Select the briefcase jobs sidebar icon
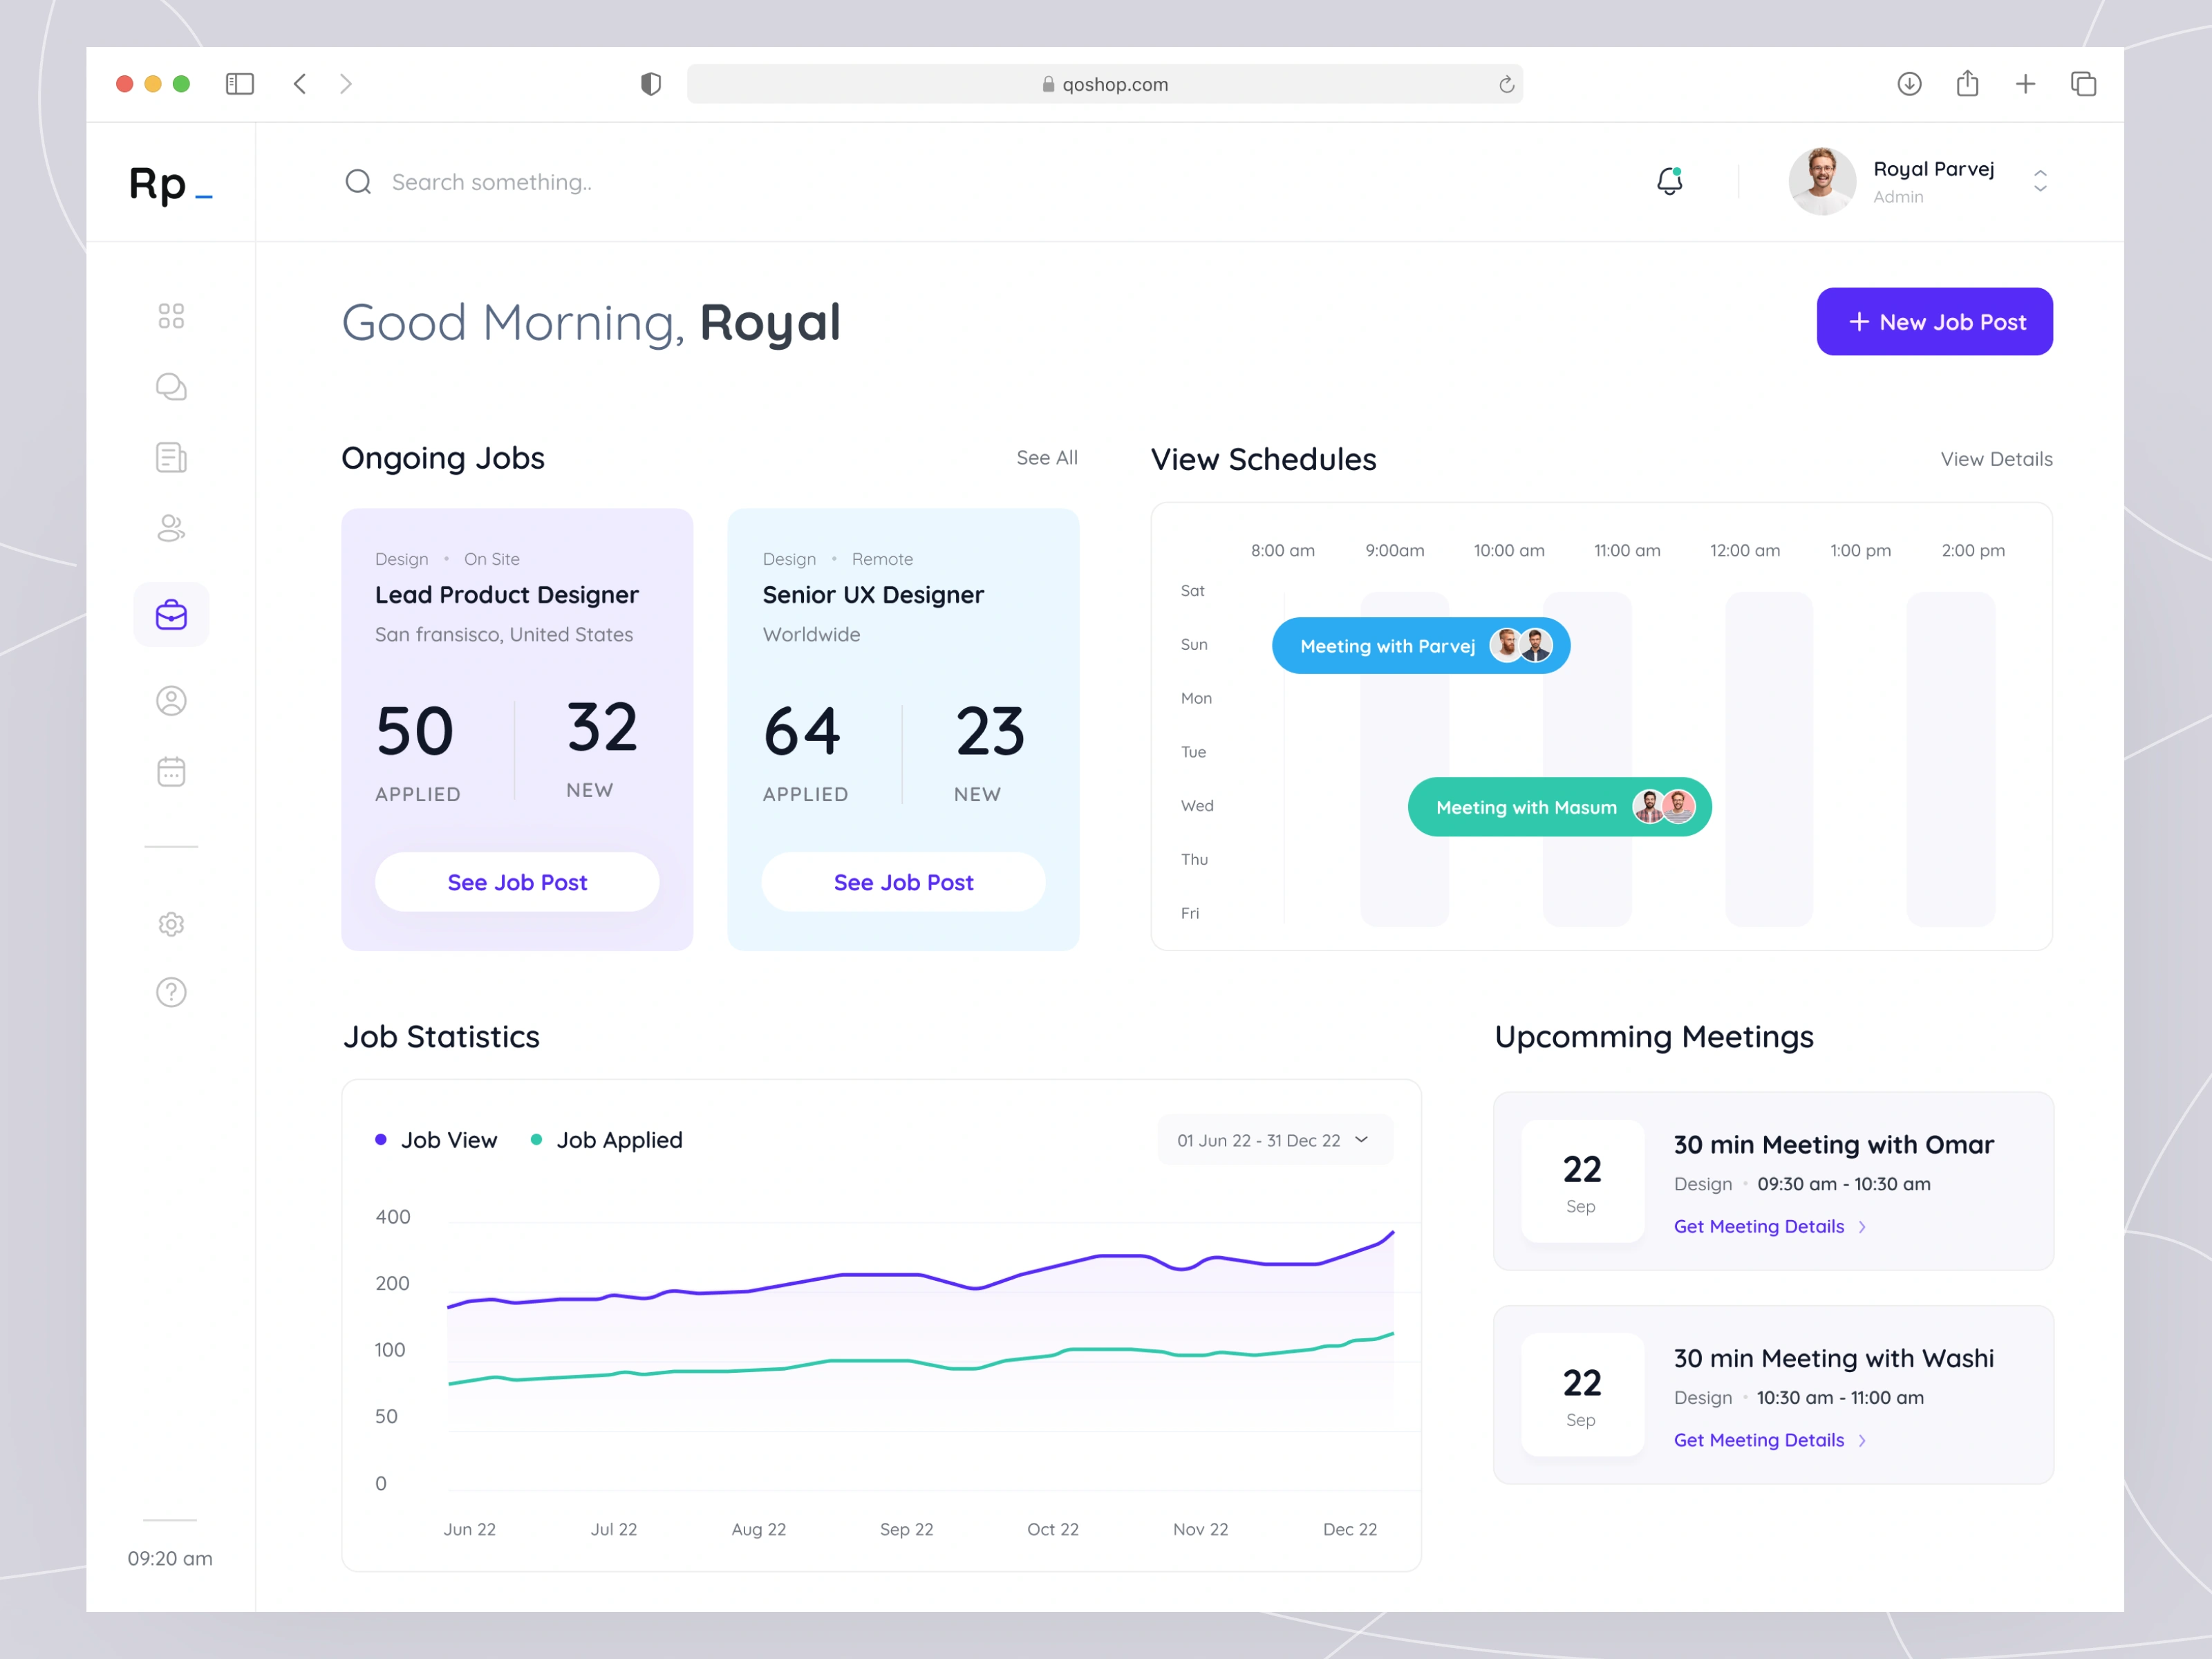Viewport: 2212px width, 1659px height. (171, 614)
